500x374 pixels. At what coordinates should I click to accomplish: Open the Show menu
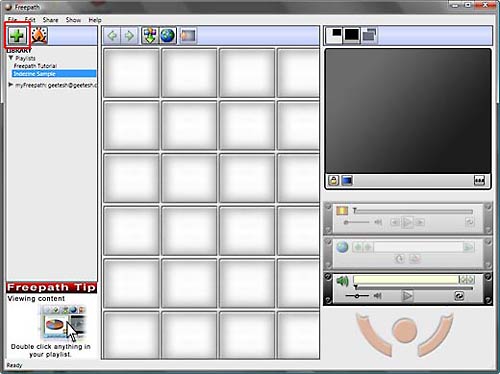coord(73,20)
